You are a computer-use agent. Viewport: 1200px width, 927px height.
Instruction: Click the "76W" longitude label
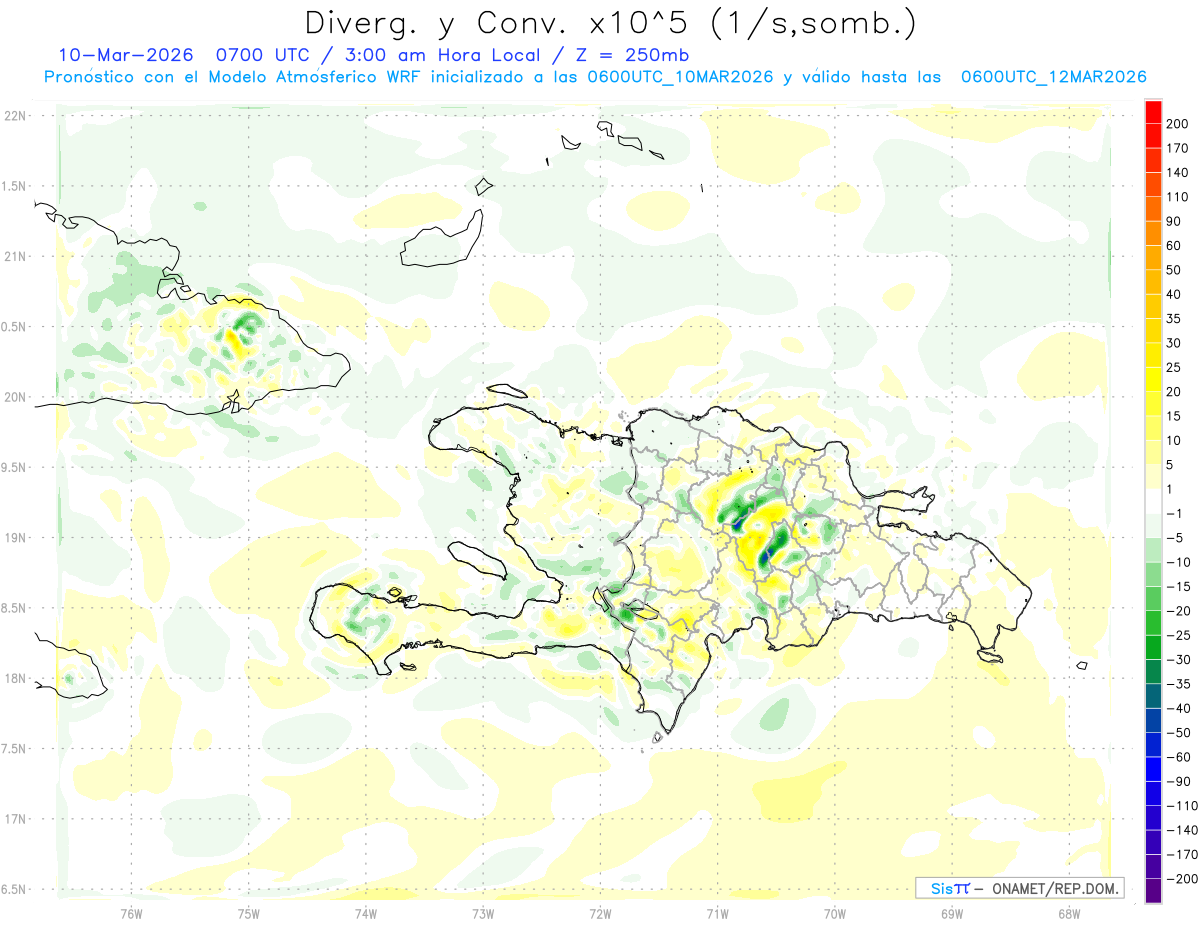pos(131,913)
